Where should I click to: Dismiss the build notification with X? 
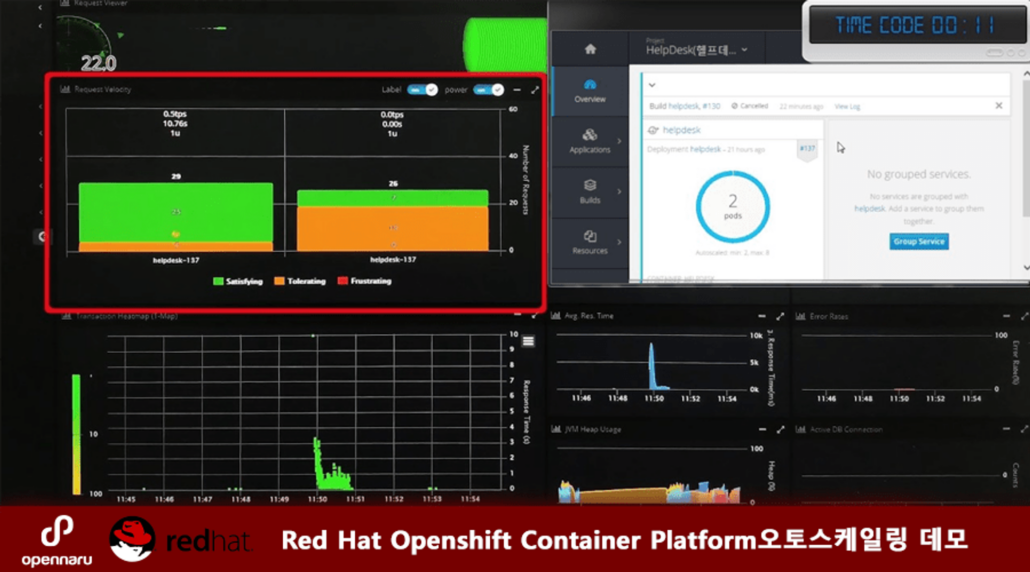[x=998, y=106]
